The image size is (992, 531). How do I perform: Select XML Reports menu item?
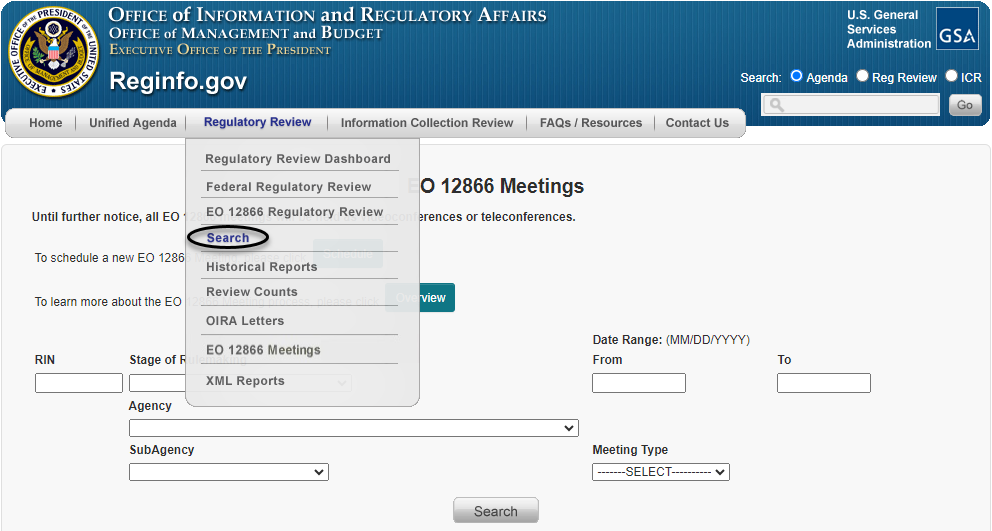click(x=245, y=381)
